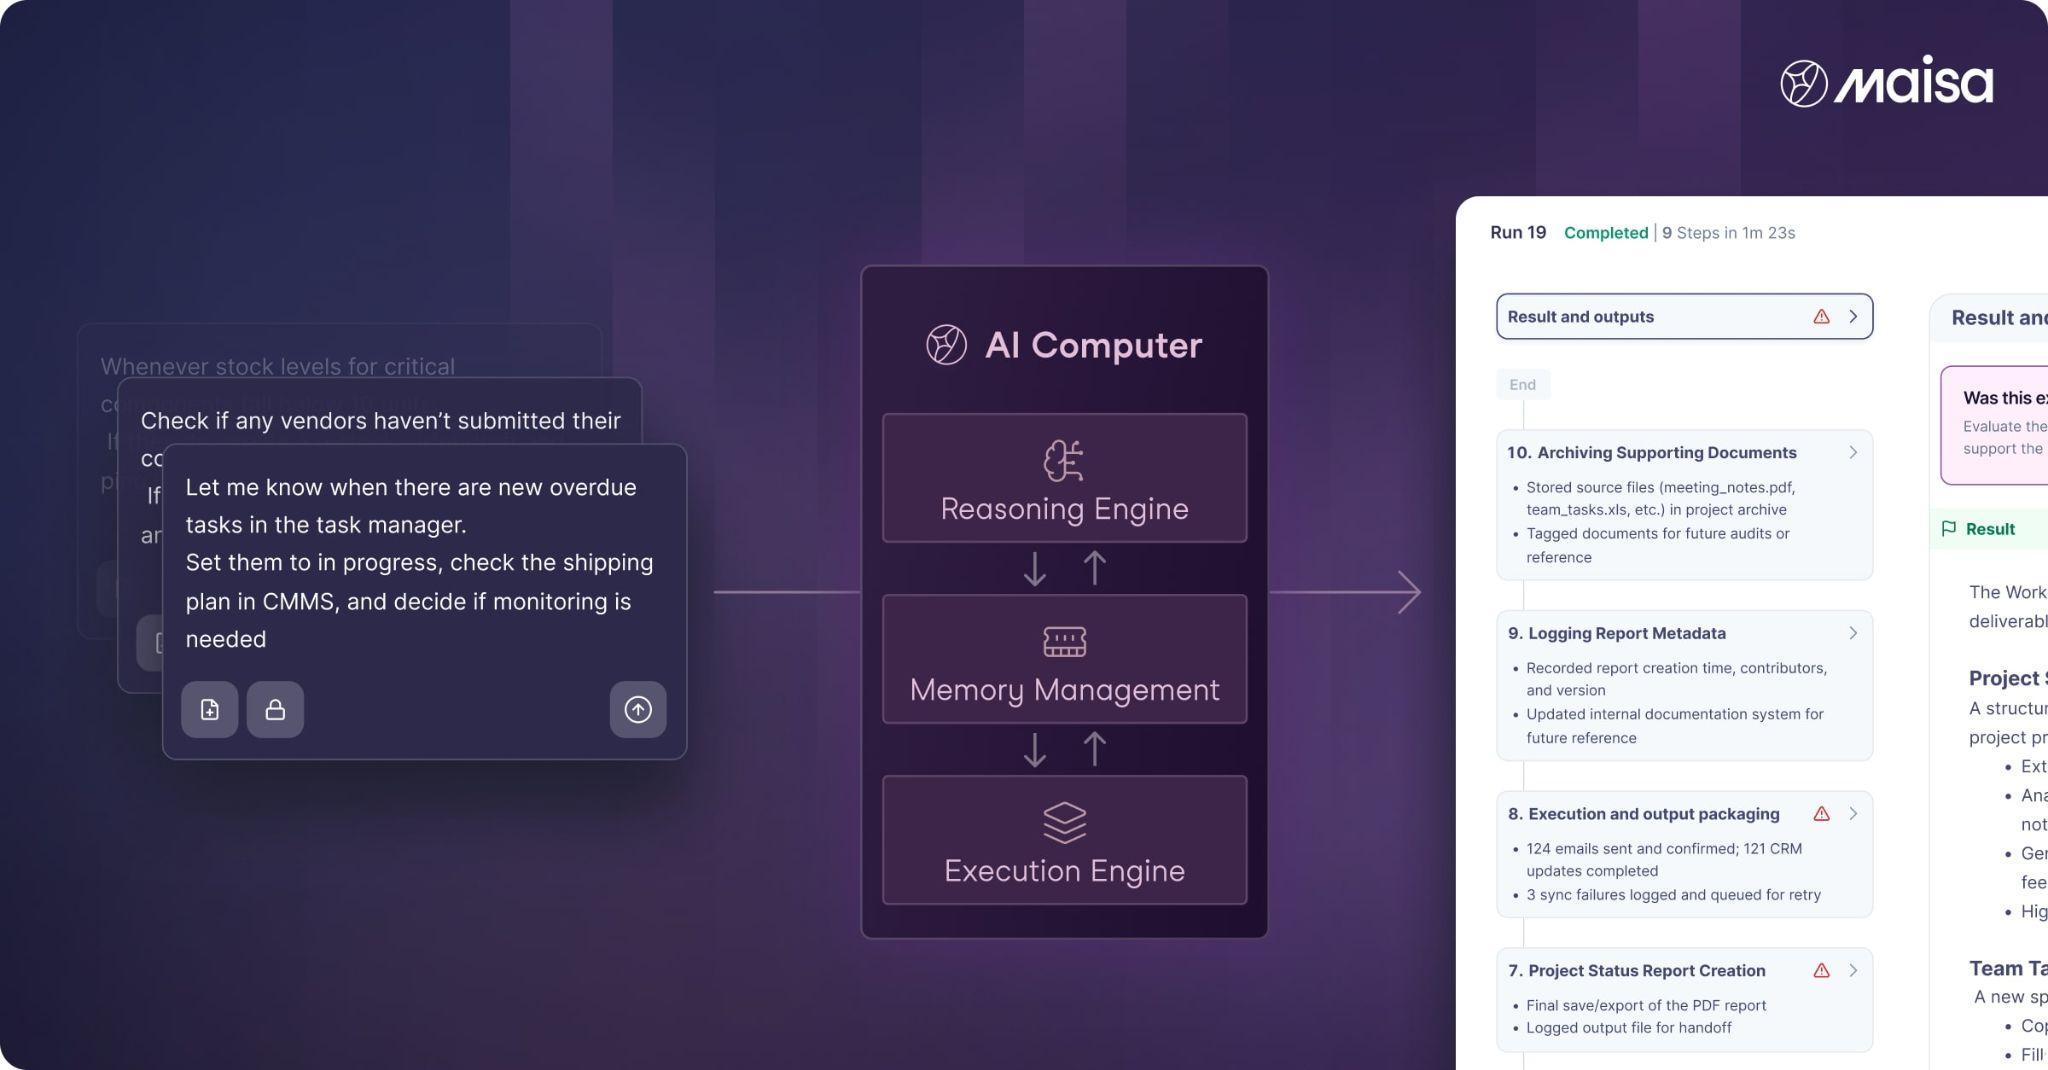Click warning icon on Result and outputs
The image size is (2048, 1070).
point(1821,317)
